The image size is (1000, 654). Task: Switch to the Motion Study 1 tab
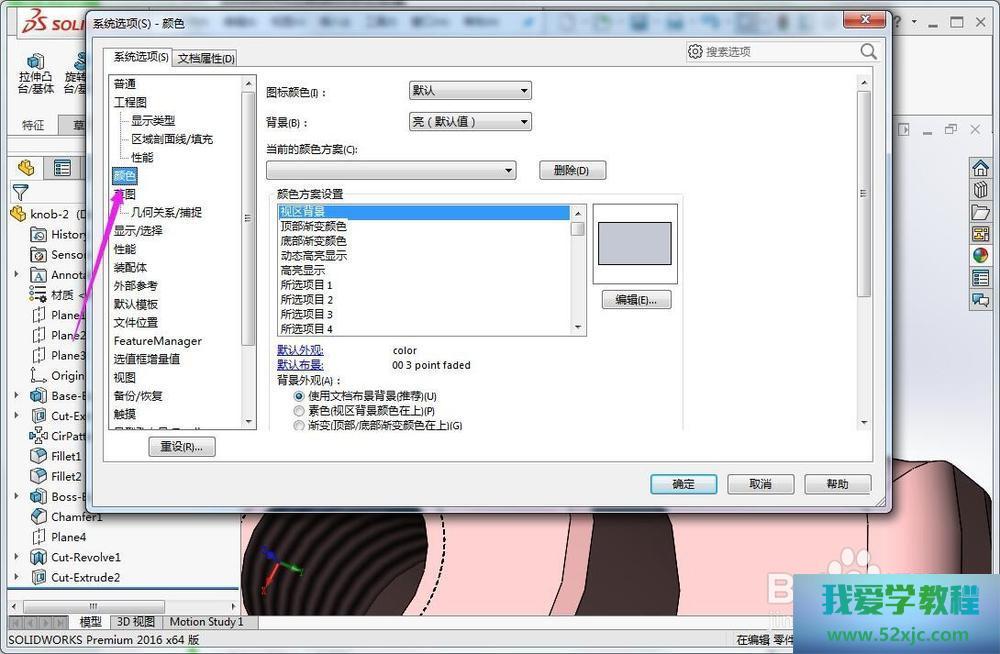pyautogui.click(x=206, y=622)
